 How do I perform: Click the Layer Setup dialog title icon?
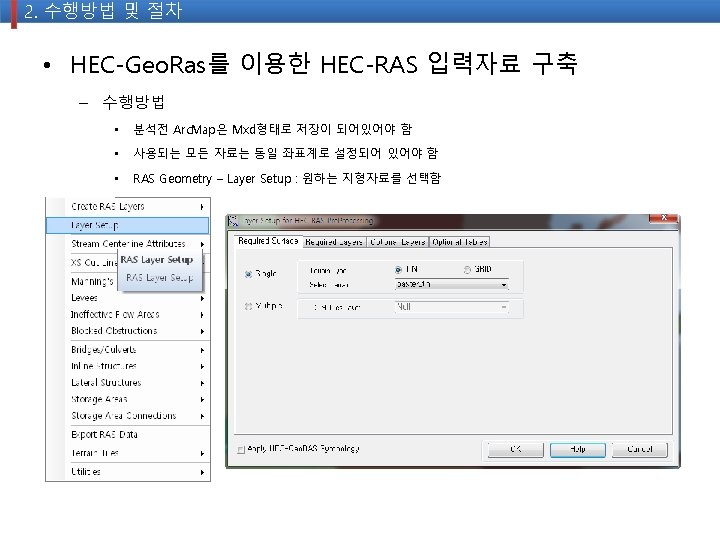click(x=233, y=221)
